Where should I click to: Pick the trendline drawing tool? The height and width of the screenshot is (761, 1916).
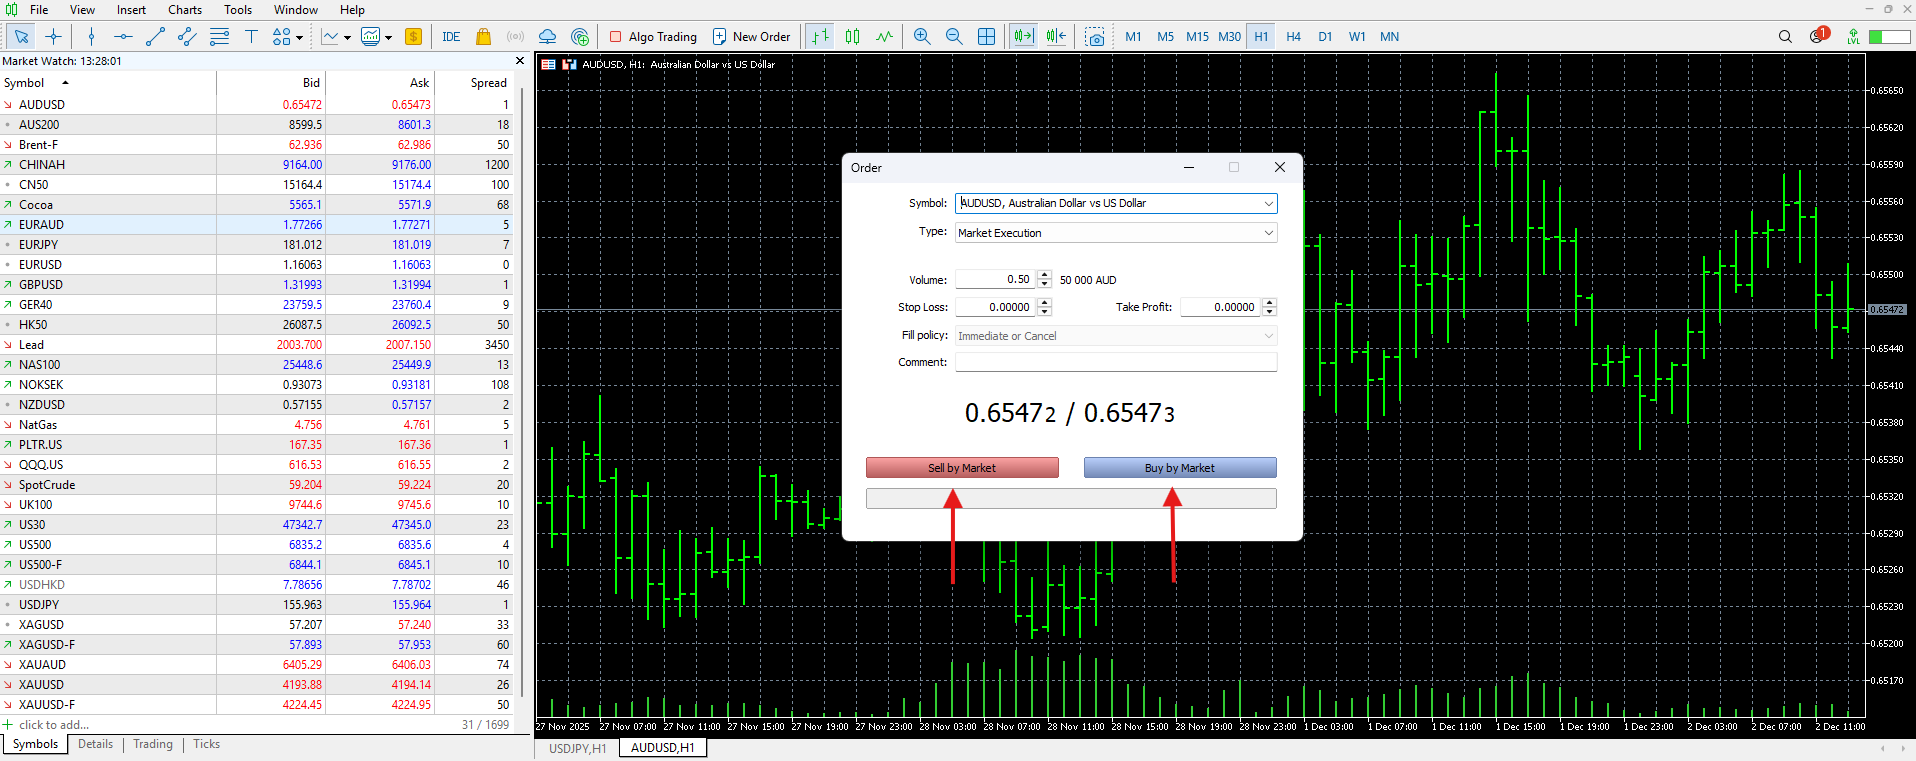point(155,37)
